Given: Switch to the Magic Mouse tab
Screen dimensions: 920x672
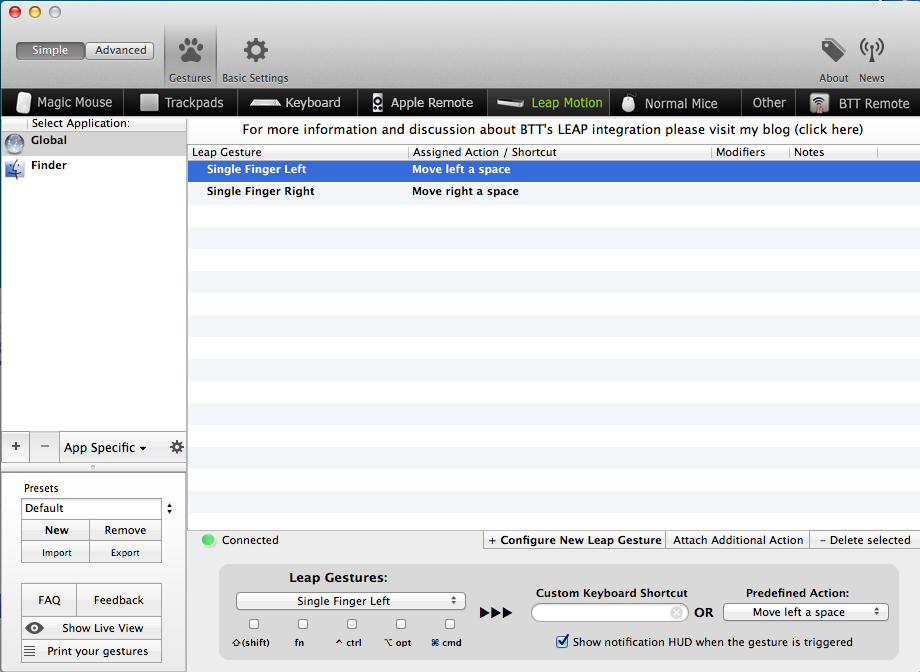Looking at the screenshot, I should coord(62,102).
